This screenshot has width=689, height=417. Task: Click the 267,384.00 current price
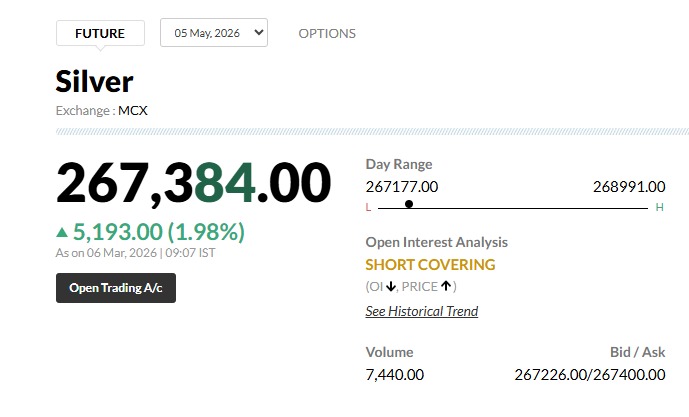coord(193,183)
